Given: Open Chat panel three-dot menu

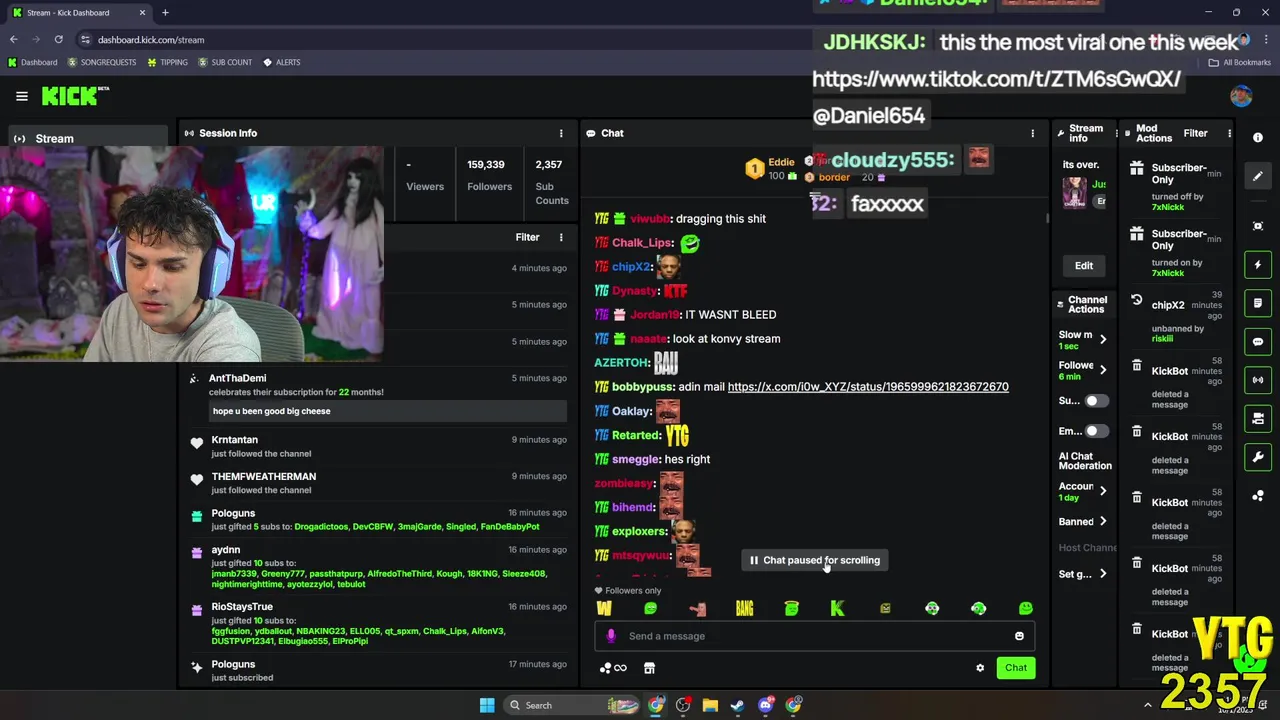Looking at the screenshot, I should (1033, 133).
